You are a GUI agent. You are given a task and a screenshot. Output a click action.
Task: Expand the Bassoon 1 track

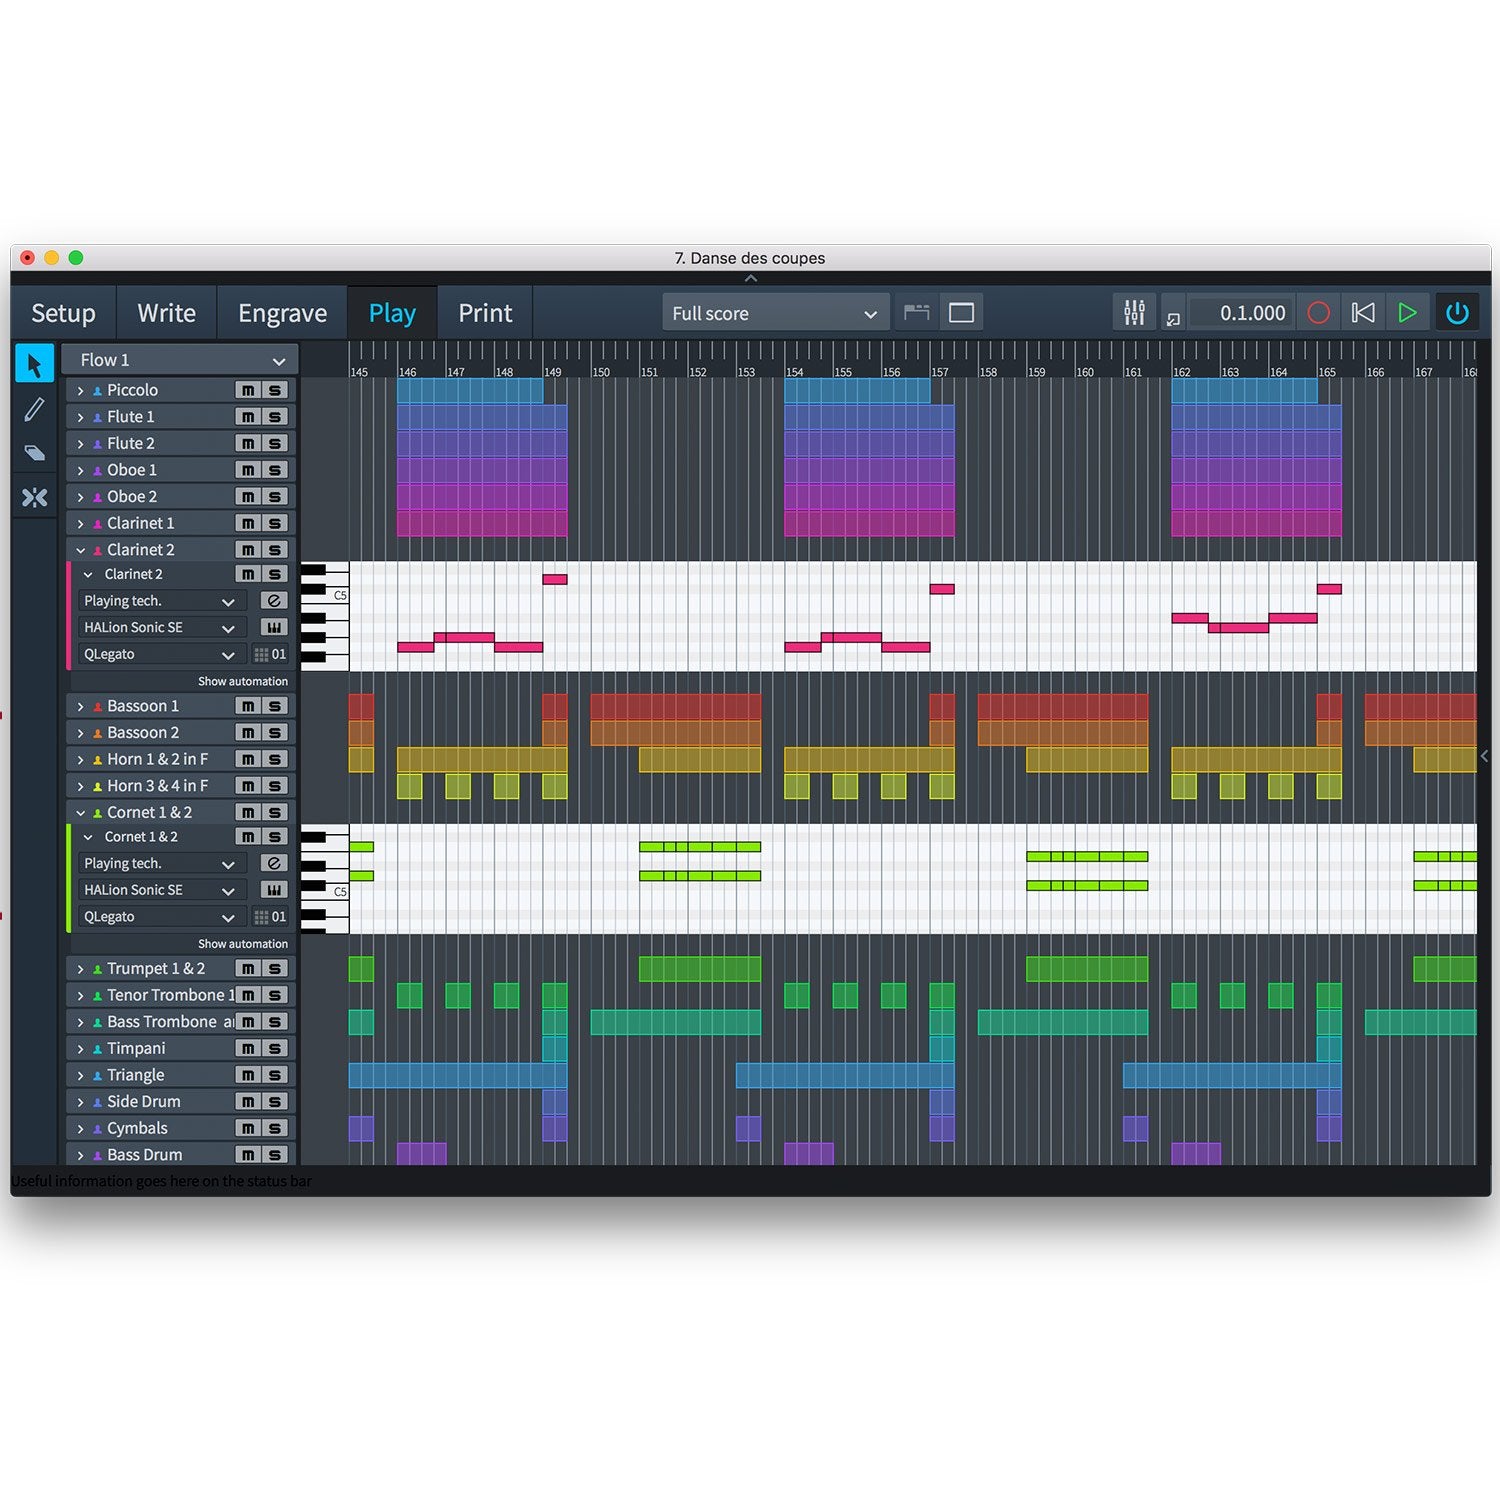coord(81,707)
